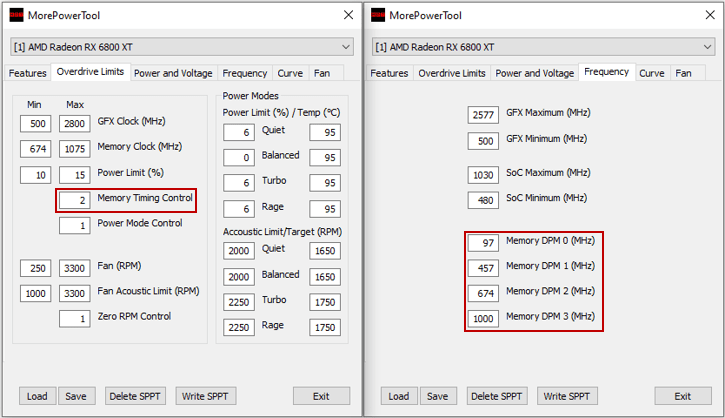Click Fan Acoustic Limit maximum field

[x=74, y=293]
